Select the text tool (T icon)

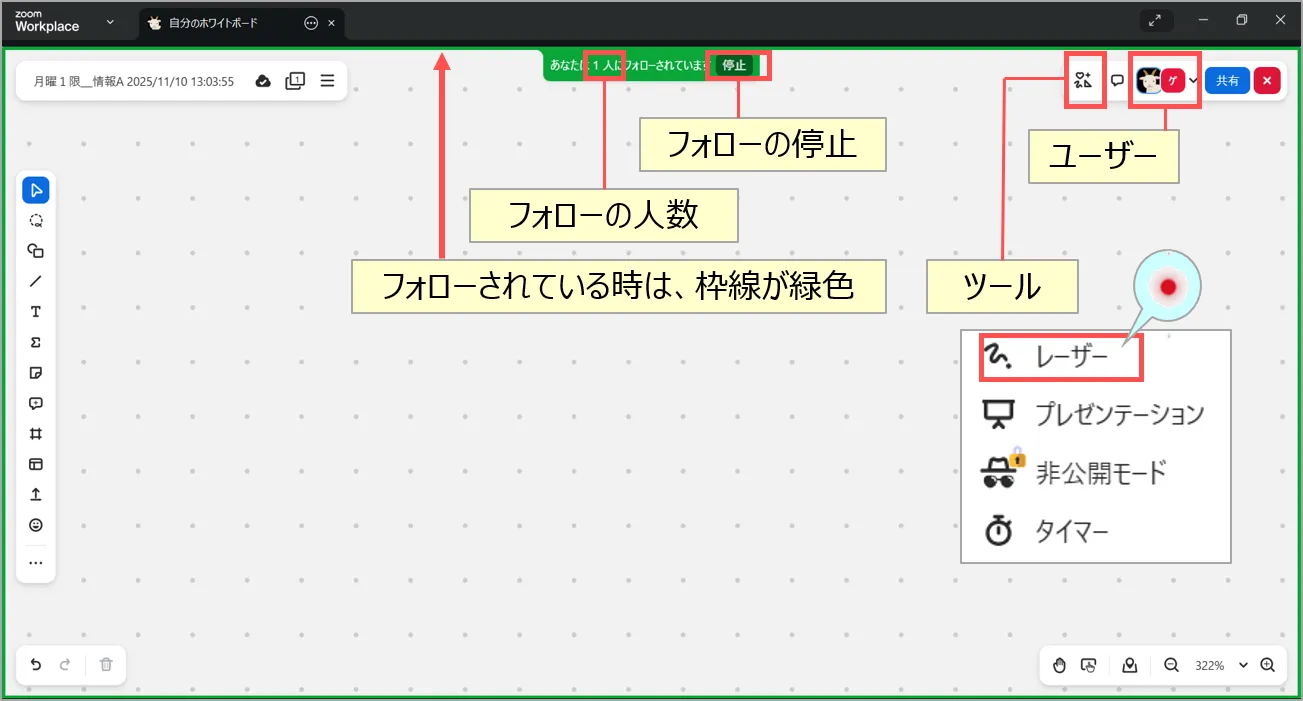(x=36, y=312)
